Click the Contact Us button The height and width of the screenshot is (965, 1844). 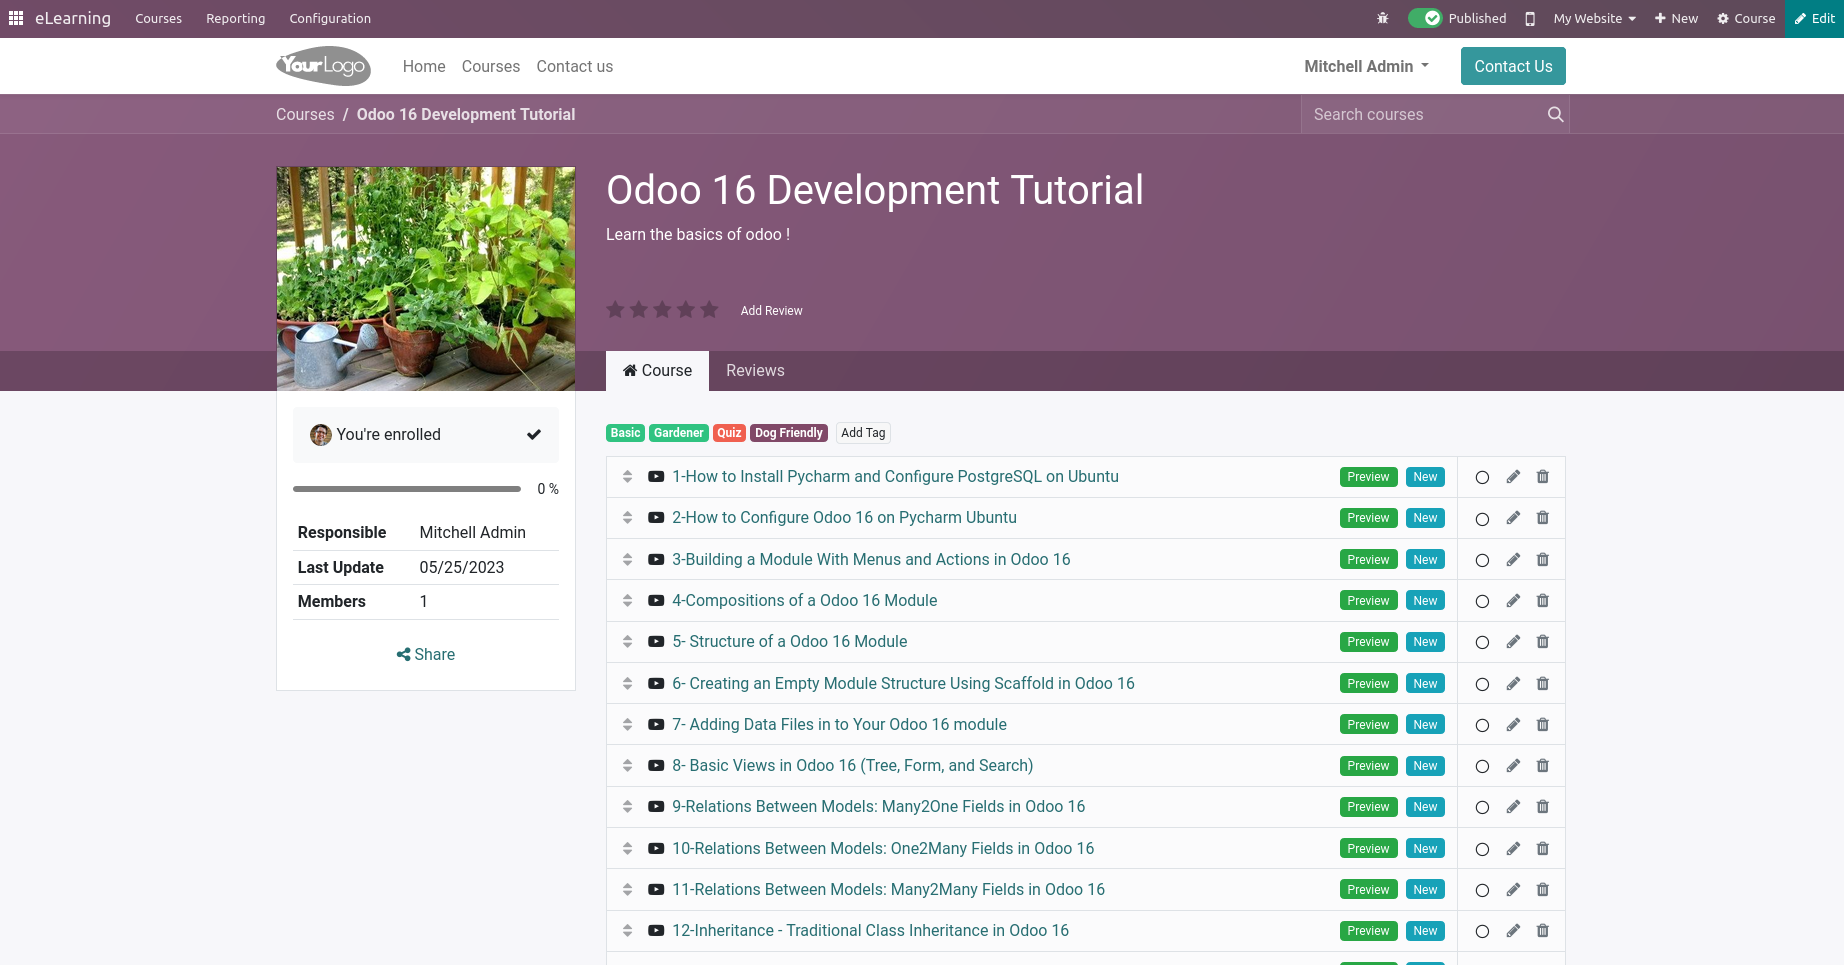[x=1513, y=66]
